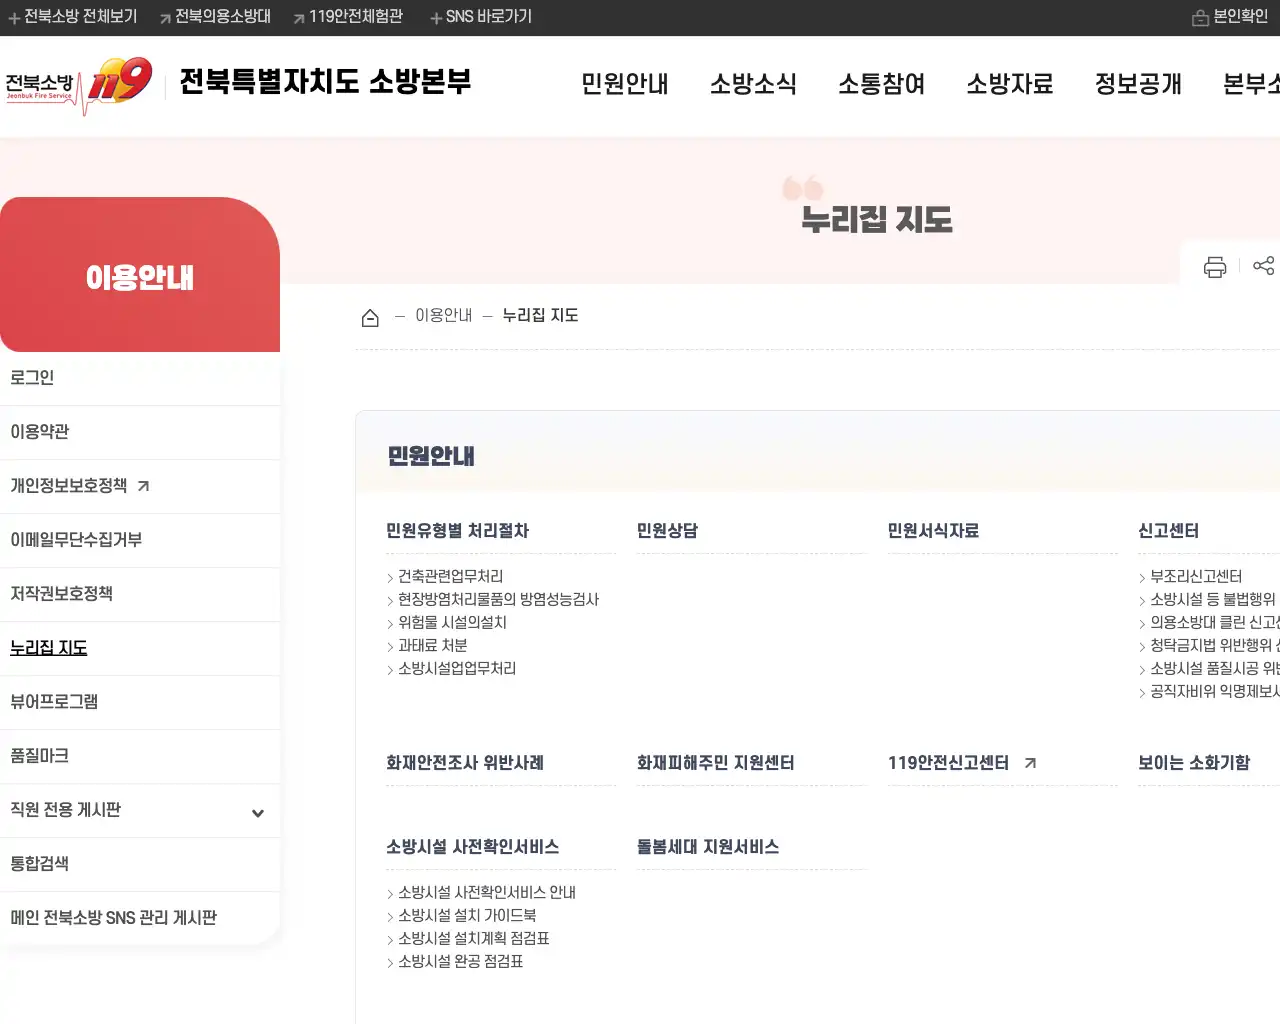Viewport: 1280px width, 1024px height.
Task: Click 누리집 지도 in the sidebar
Action: click(48, 648)
